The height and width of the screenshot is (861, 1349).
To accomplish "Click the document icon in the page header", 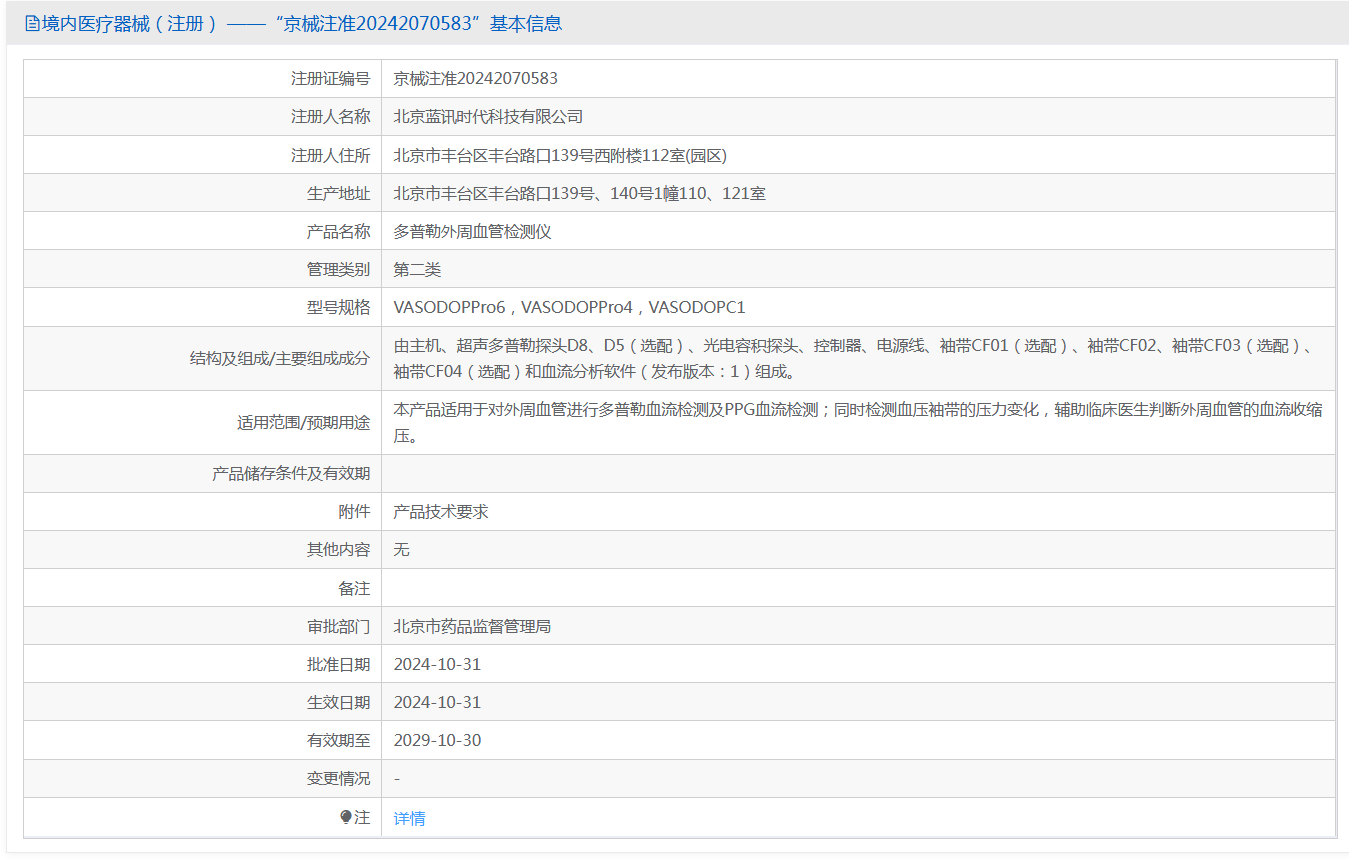I will point(32,23).
